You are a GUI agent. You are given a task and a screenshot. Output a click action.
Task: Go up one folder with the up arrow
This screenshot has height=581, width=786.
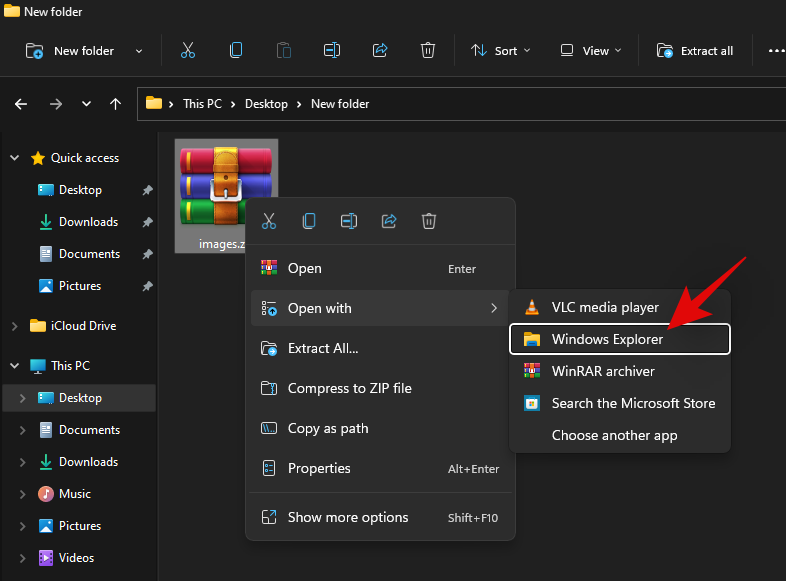(x=116, y=104)
